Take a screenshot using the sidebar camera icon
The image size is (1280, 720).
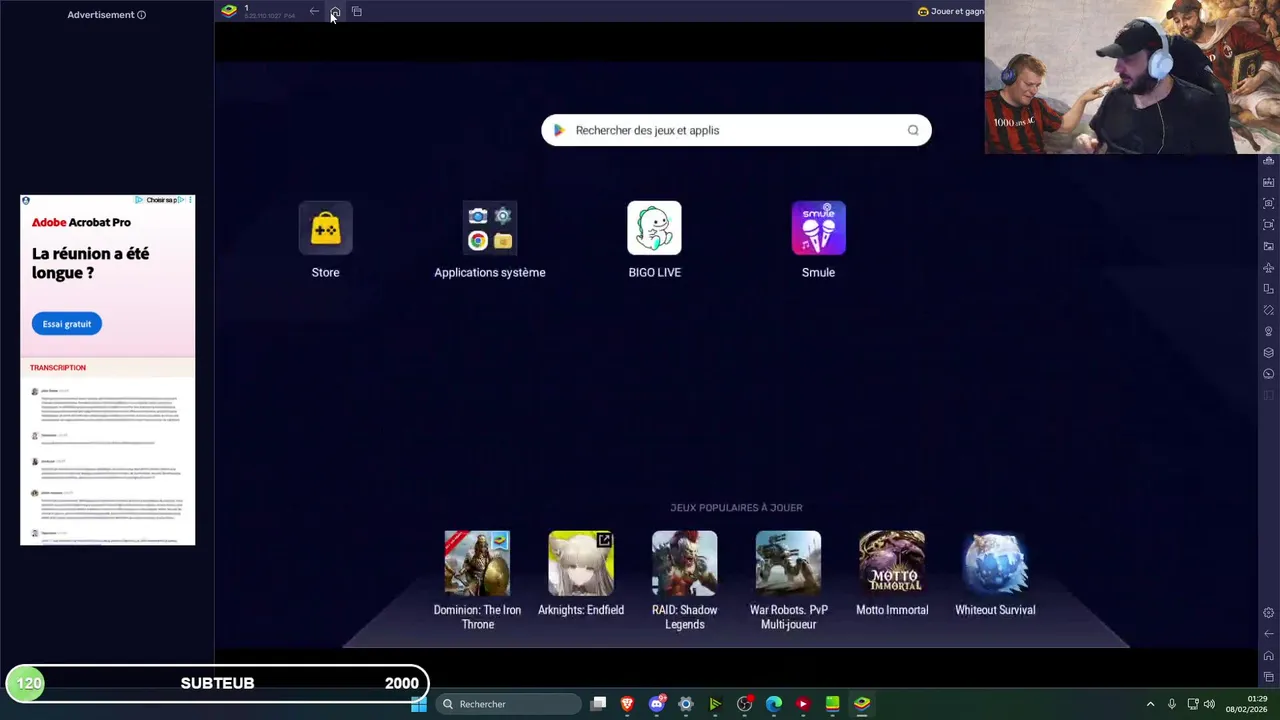[x=1269, y=203]
